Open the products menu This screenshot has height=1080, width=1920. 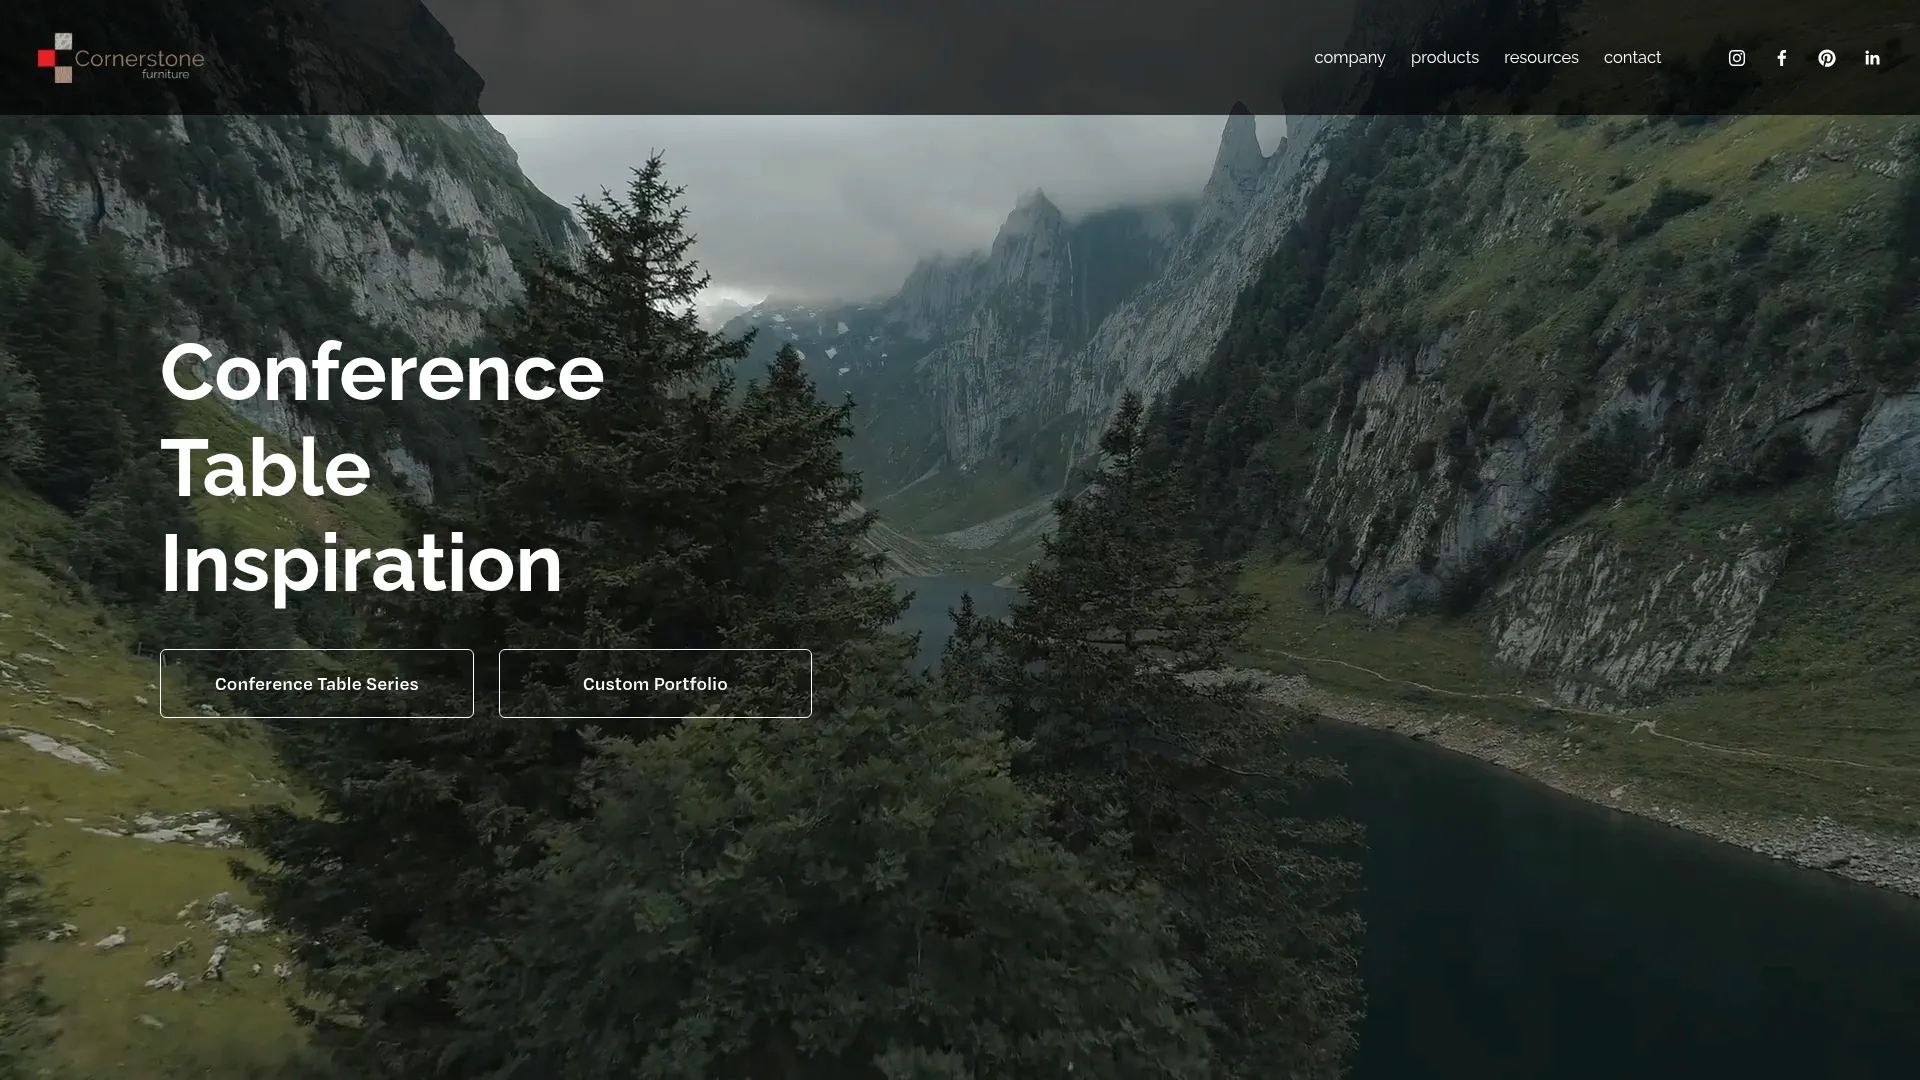pos(1444,58)
